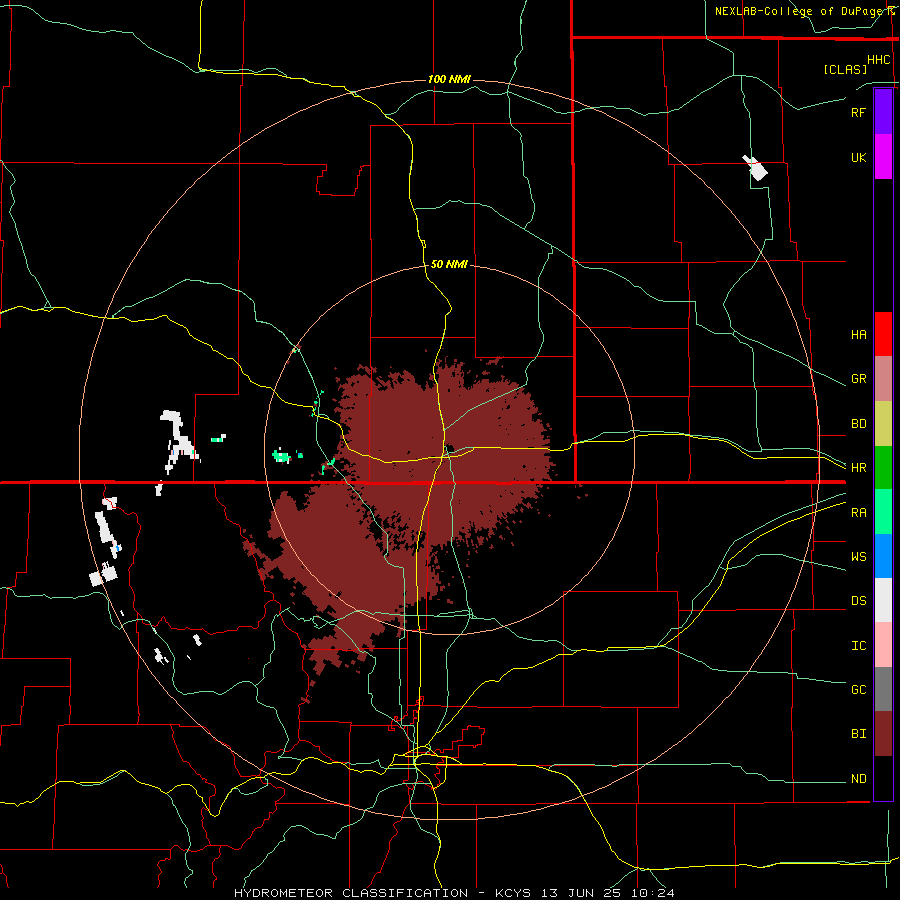Click the GC legend label

858,689
